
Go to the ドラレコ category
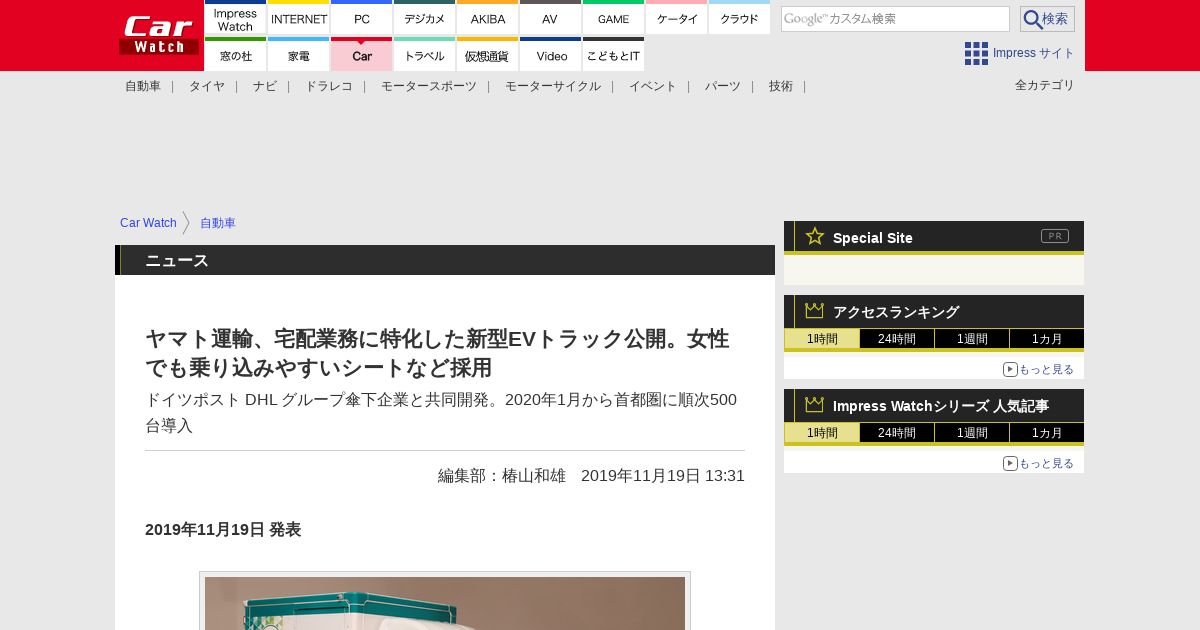point(329,86)
